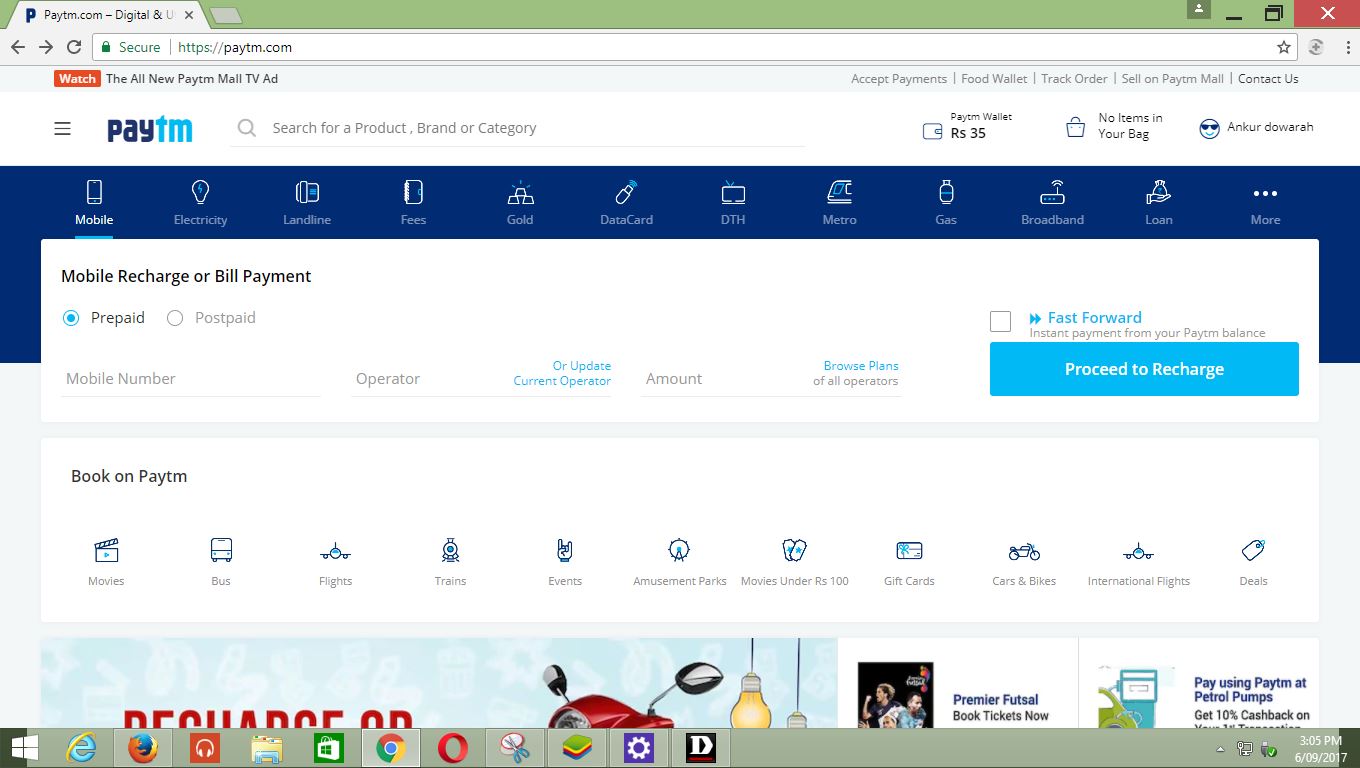The height and width of the screenshot is (768, 1360).
Task: Click Proceed to Recharge button
Action: [1144, 369]
